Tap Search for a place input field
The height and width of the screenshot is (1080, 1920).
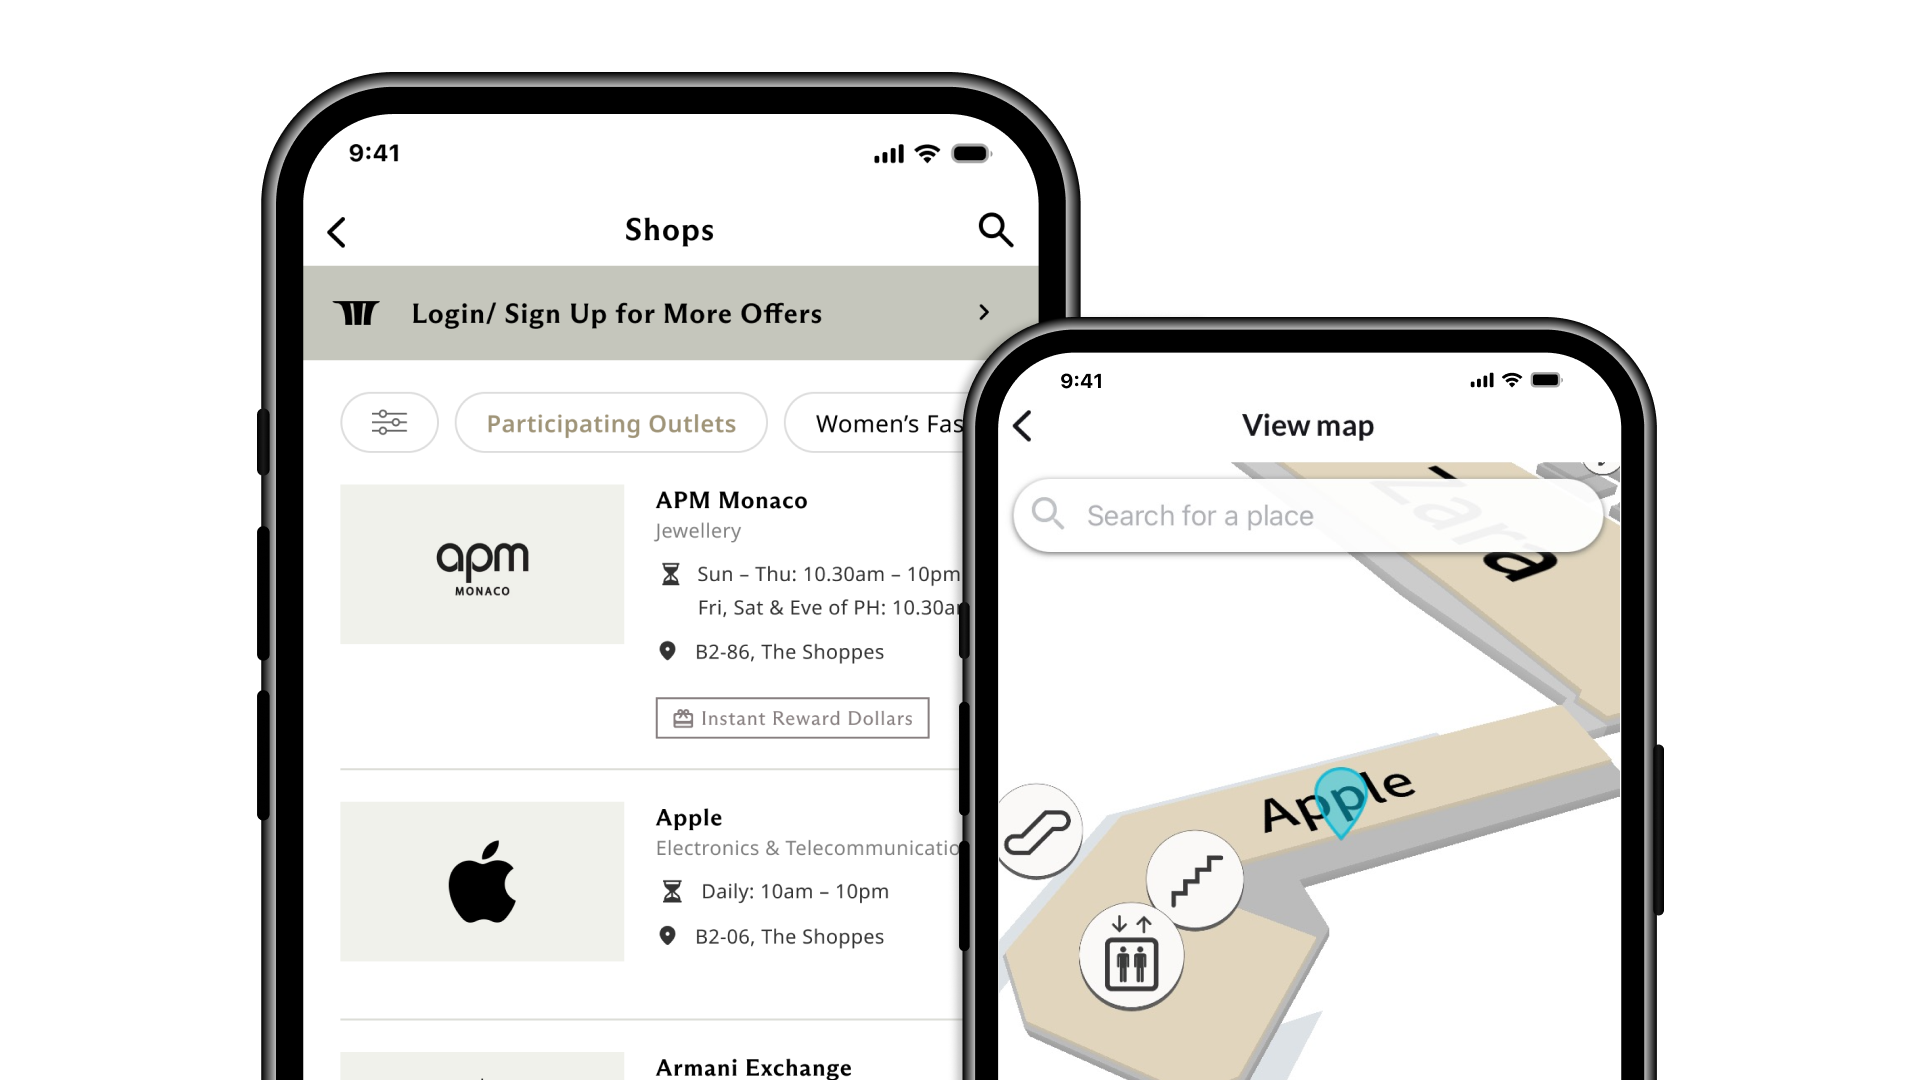tap(1308, 516)
